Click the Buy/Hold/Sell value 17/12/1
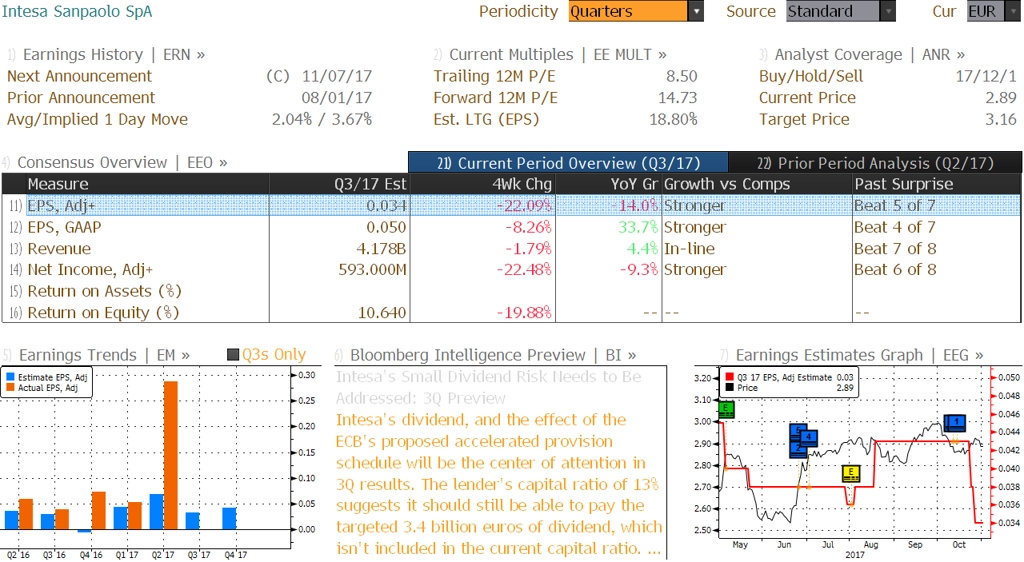The image size is (1024, 562). [986, 76]
